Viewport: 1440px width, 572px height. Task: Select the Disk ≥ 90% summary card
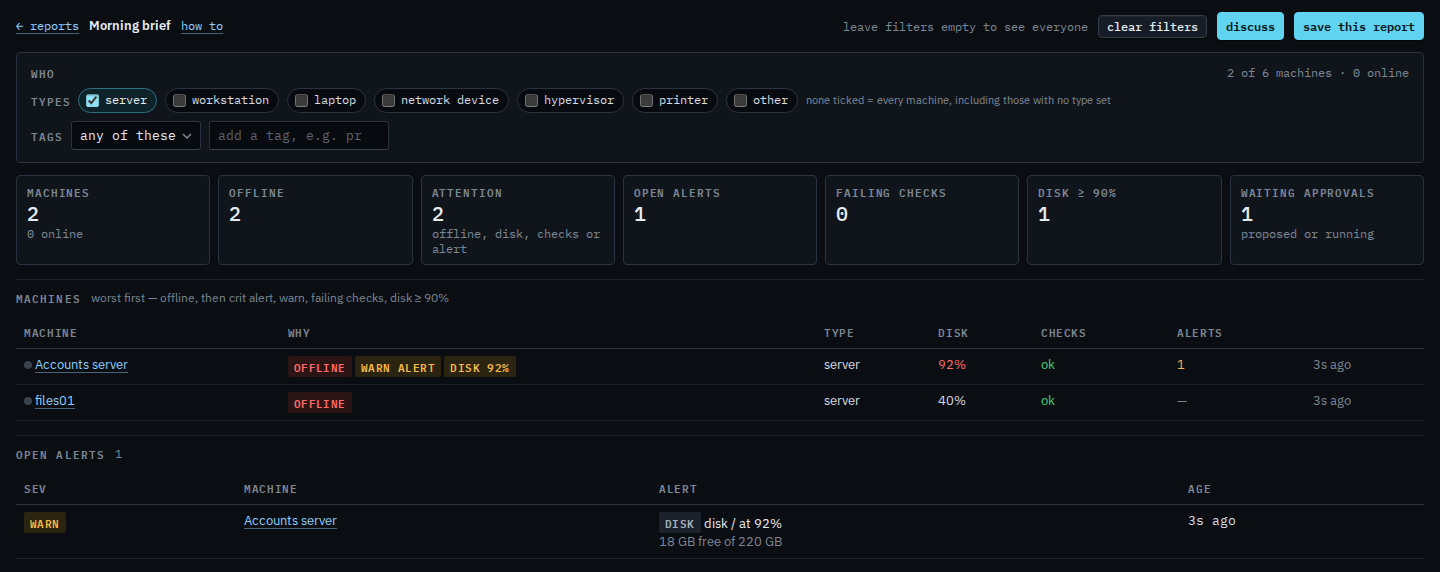(1124, 220)
